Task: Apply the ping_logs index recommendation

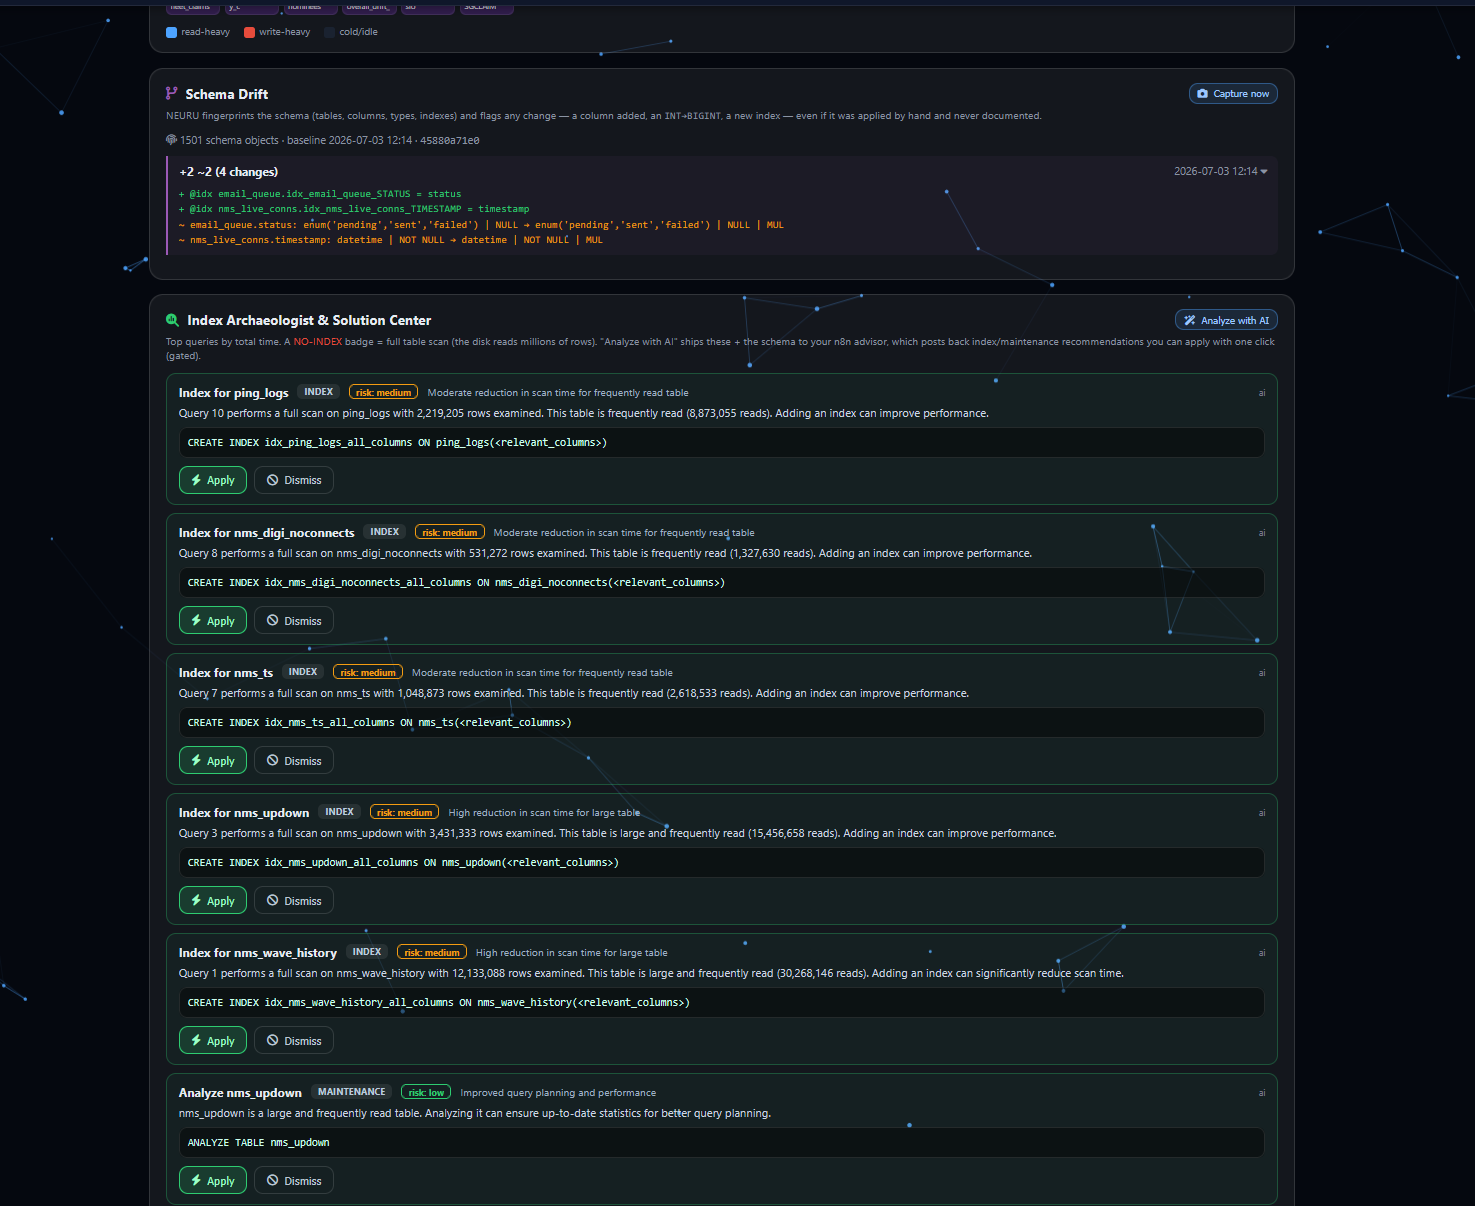Action: coord(213,480)
